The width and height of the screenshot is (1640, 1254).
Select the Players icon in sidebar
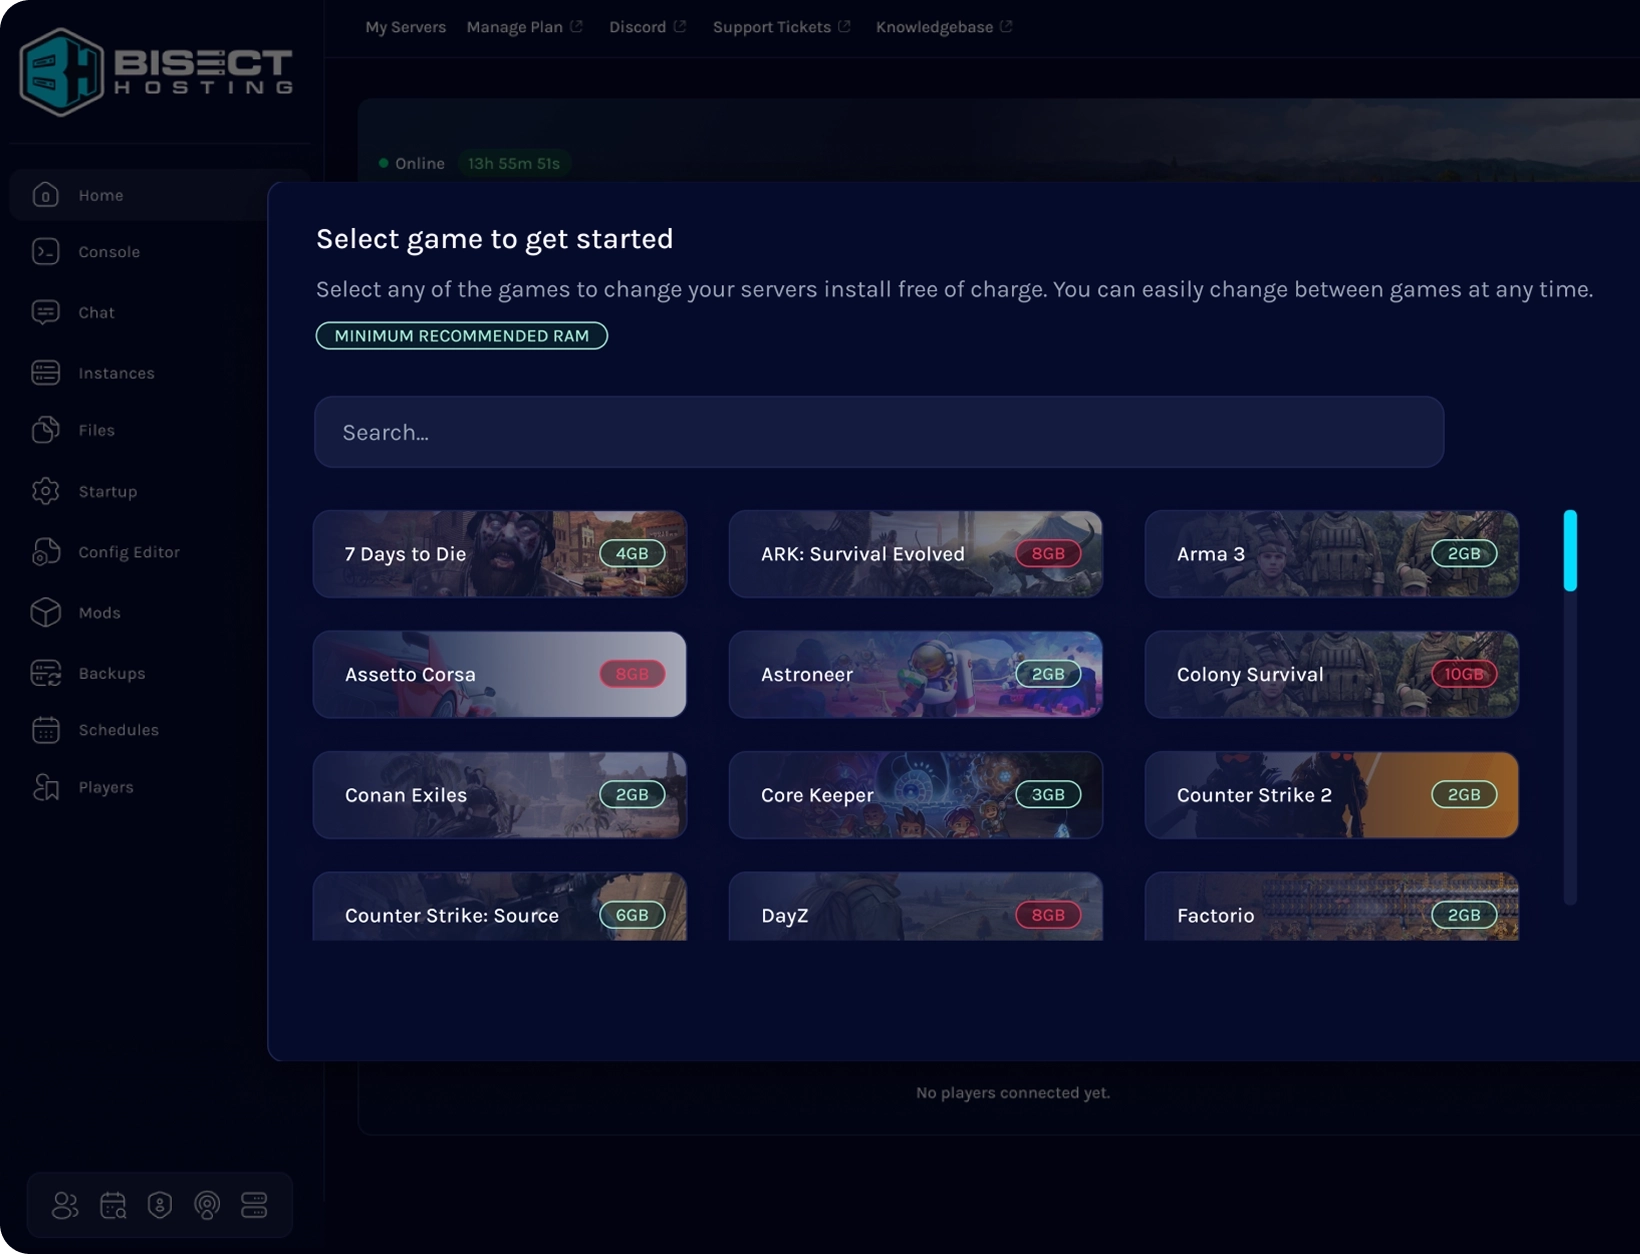click(x=45, y=787)
